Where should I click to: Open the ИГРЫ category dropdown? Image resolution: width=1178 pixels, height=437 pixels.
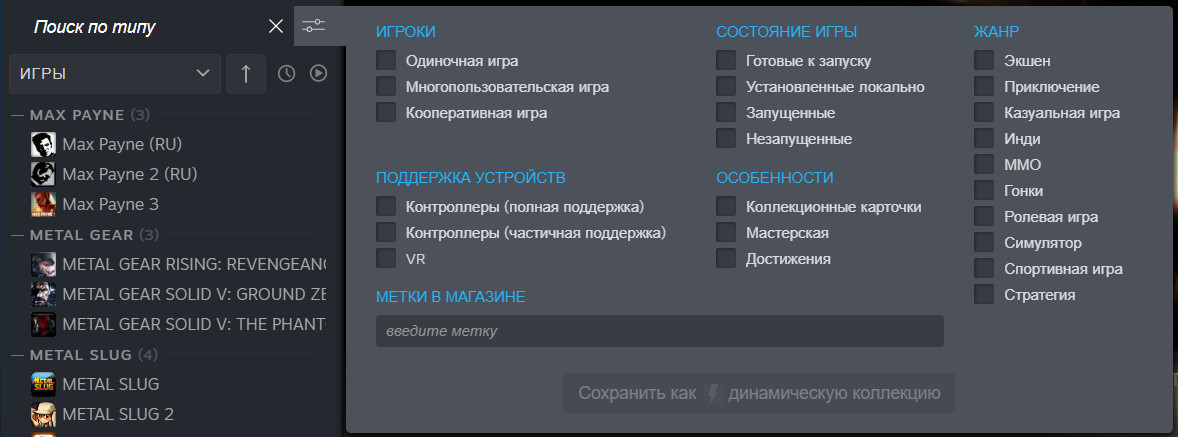pos(114,73)
